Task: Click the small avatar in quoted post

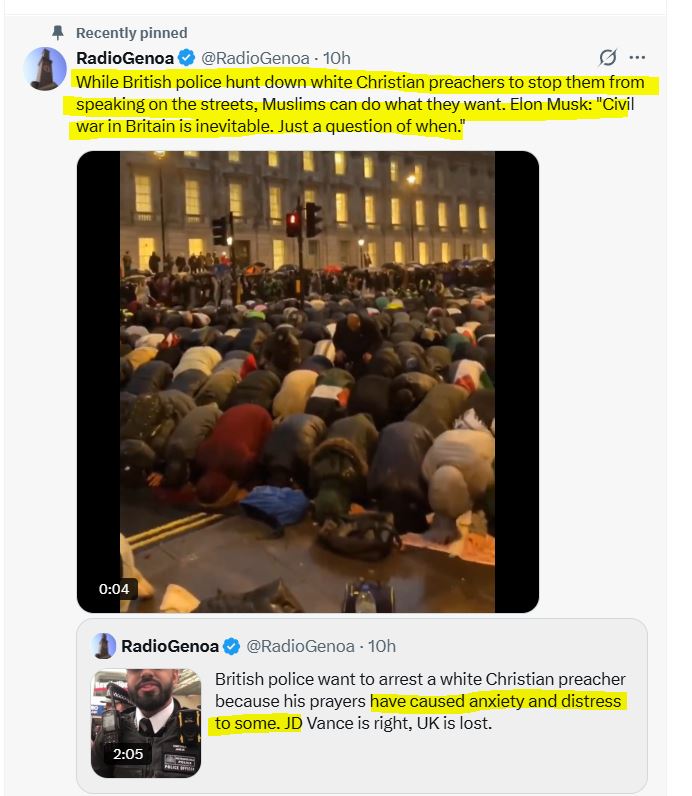Action: coord(104,646)
